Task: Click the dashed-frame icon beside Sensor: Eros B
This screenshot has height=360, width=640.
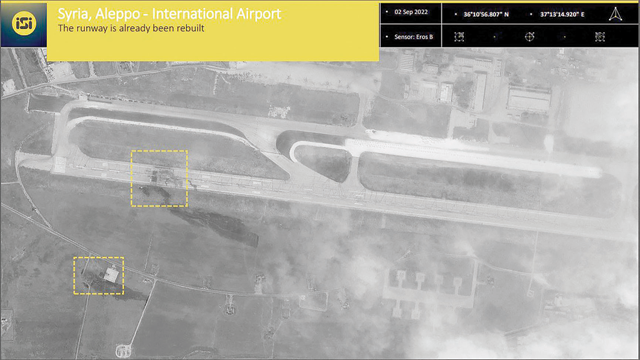Action: tap(459, 37)
